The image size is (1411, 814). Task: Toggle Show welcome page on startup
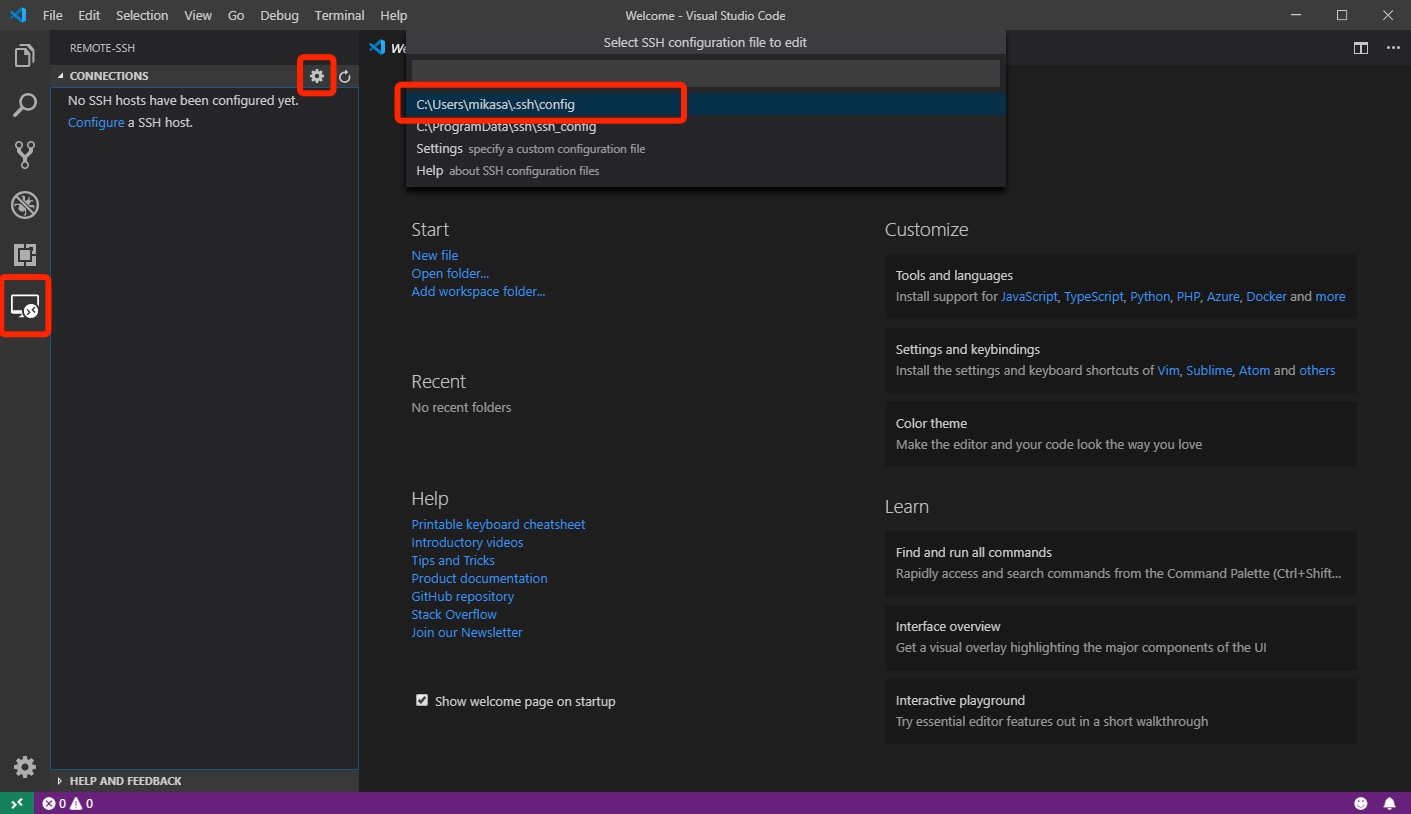pyautogui.click(x=422, y=701)
